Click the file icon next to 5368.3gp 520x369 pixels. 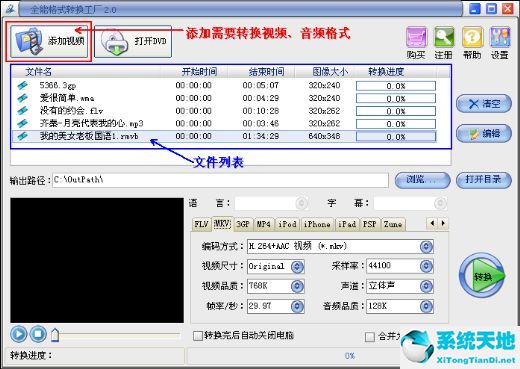(x=22, y=85)
